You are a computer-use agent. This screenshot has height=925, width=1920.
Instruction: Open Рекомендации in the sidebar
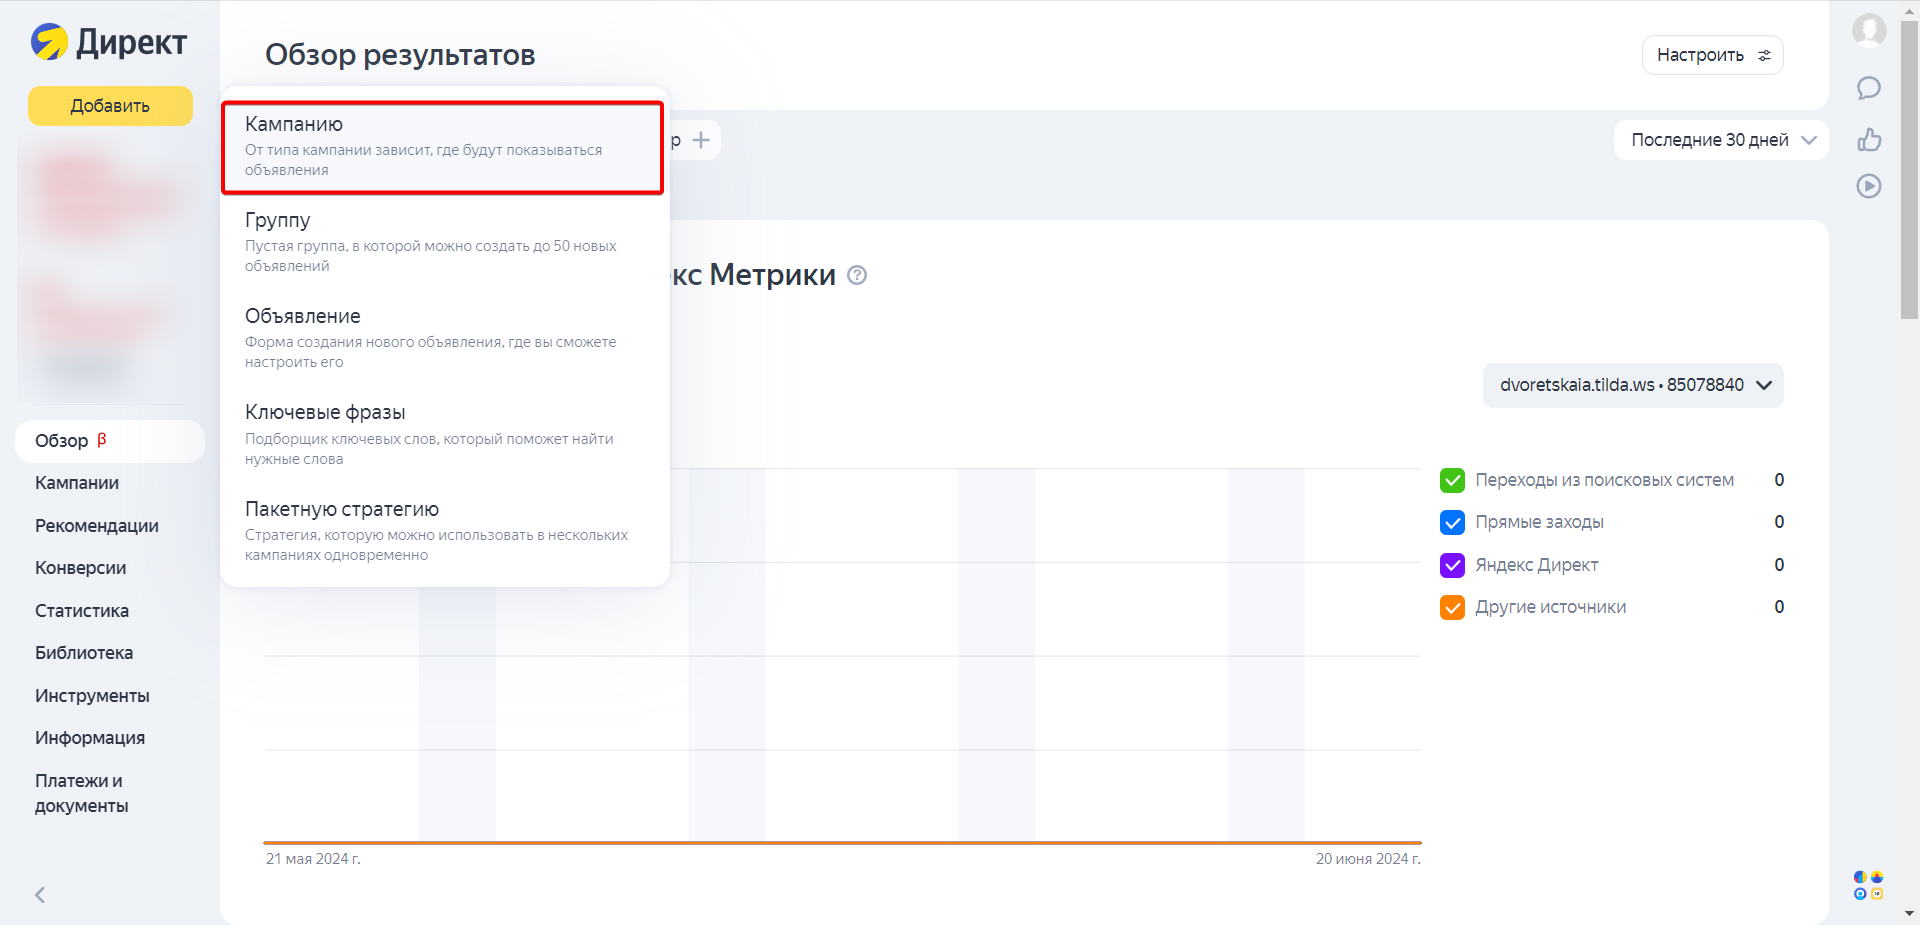click(97, 526)
